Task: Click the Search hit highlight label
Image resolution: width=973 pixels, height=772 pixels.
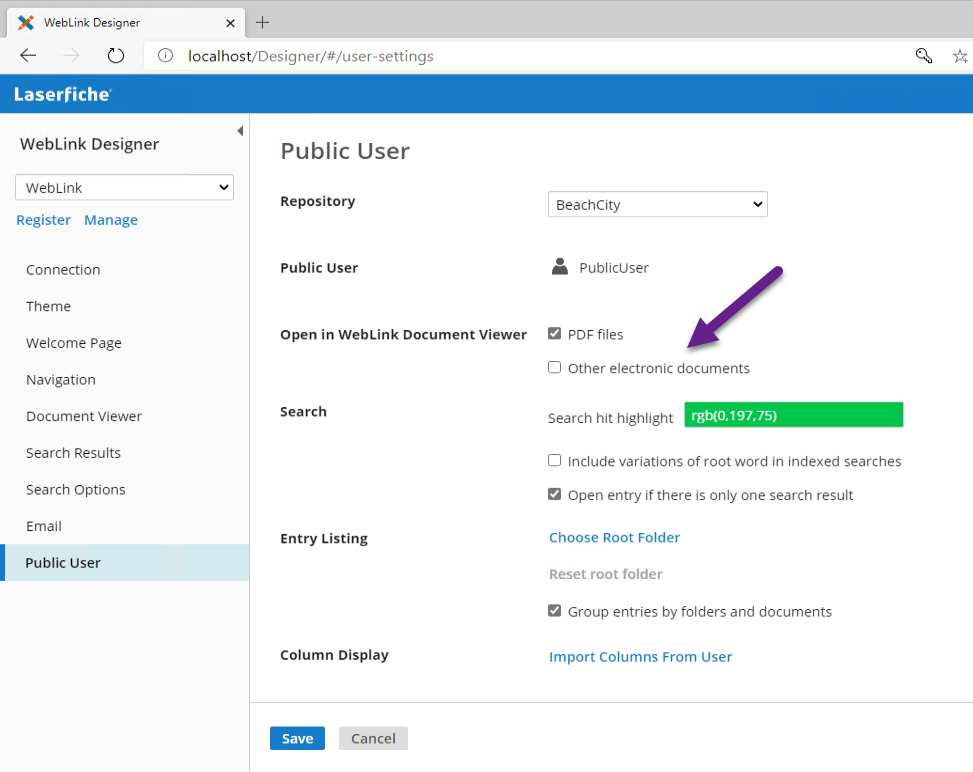Action: coord(611,418)
